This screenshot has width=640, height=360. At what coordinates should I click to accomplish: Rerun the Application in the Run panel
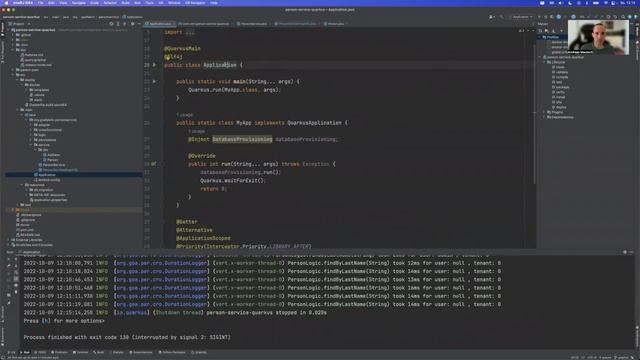click(x=9, y=259)
